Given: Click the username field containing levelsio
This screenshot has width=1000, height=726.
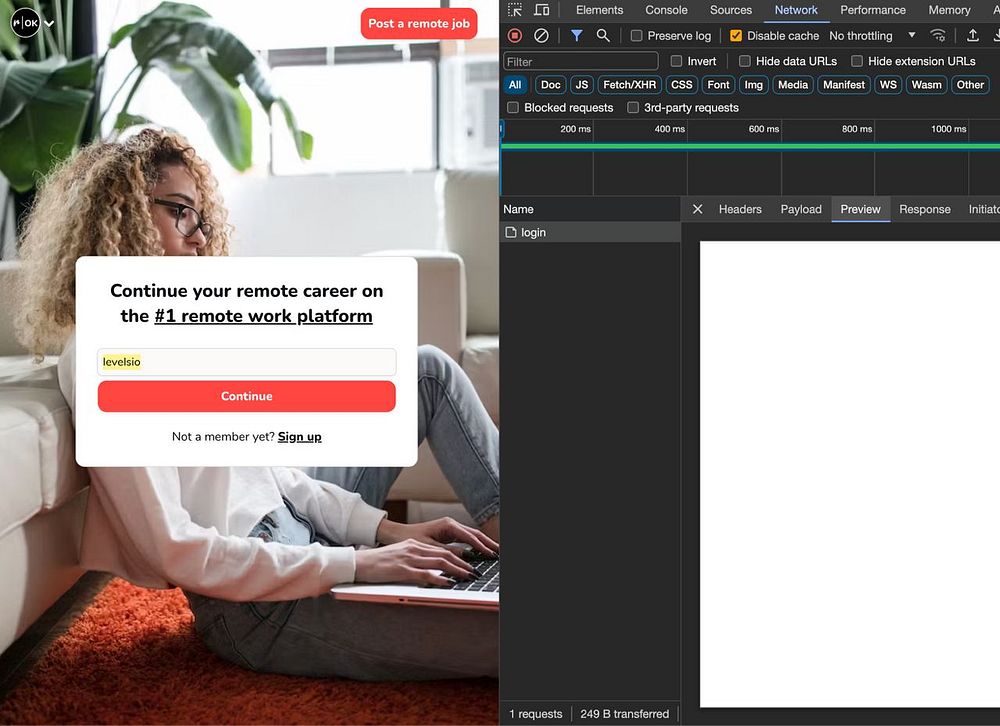Looking at the screenshot, I should click(247, 362).
